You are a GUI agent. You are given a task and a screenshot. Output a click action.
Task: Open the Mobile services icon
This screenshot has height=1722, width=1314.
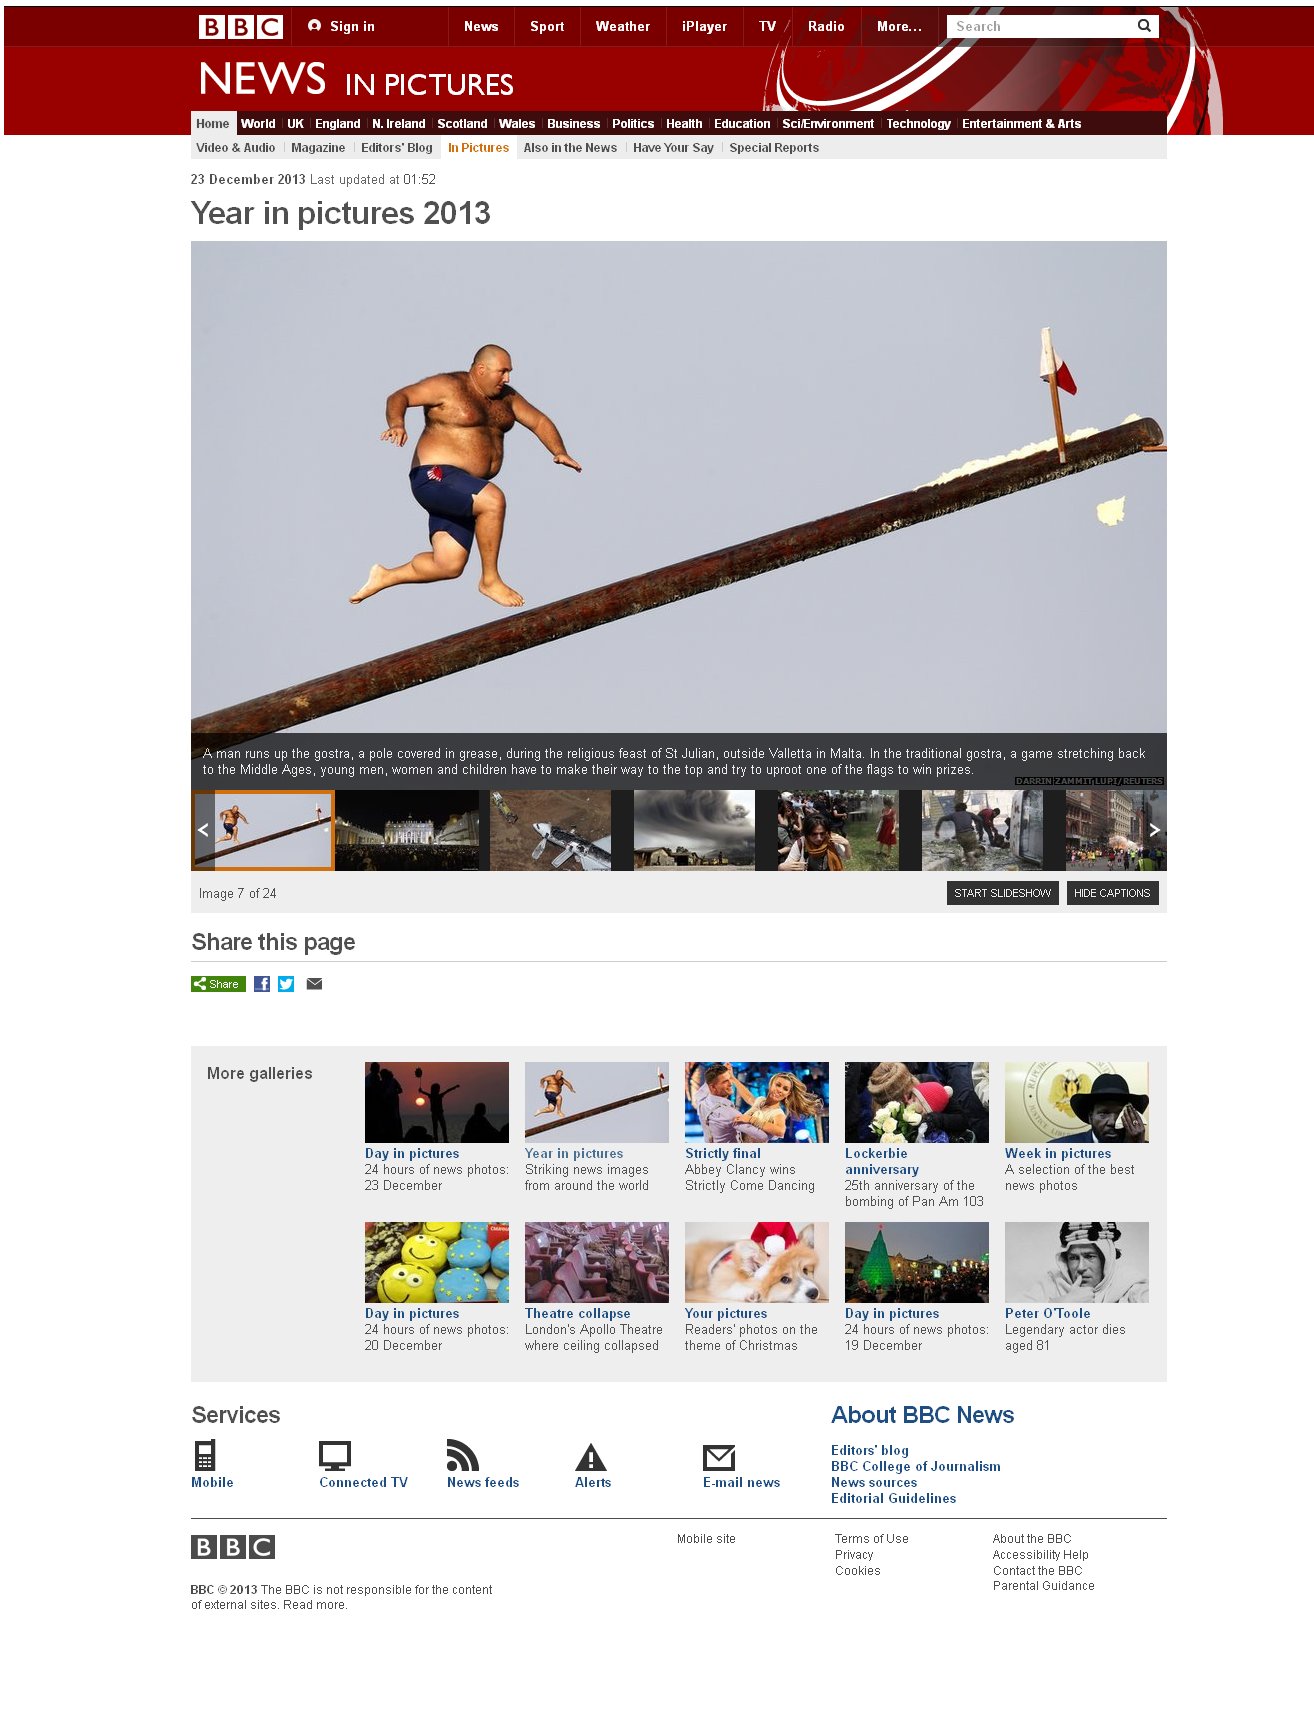point(205,1455)
